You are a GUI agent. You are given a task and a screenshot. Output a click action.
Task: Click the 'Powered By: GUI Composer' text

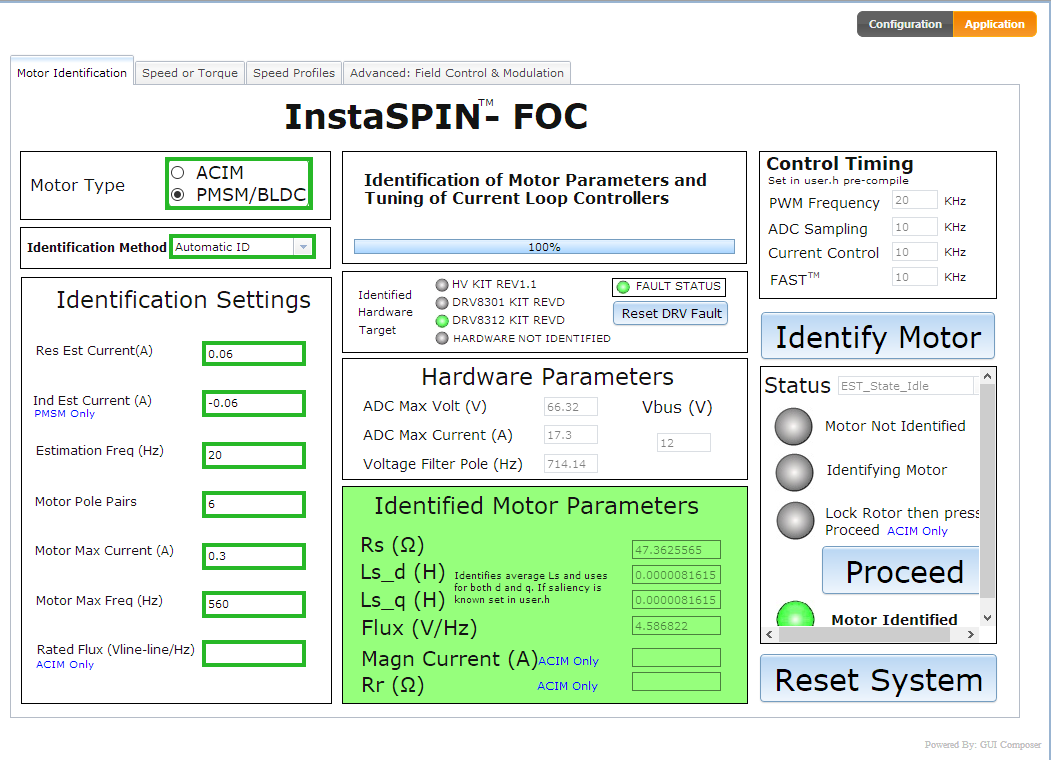click(x=983, y=745)
